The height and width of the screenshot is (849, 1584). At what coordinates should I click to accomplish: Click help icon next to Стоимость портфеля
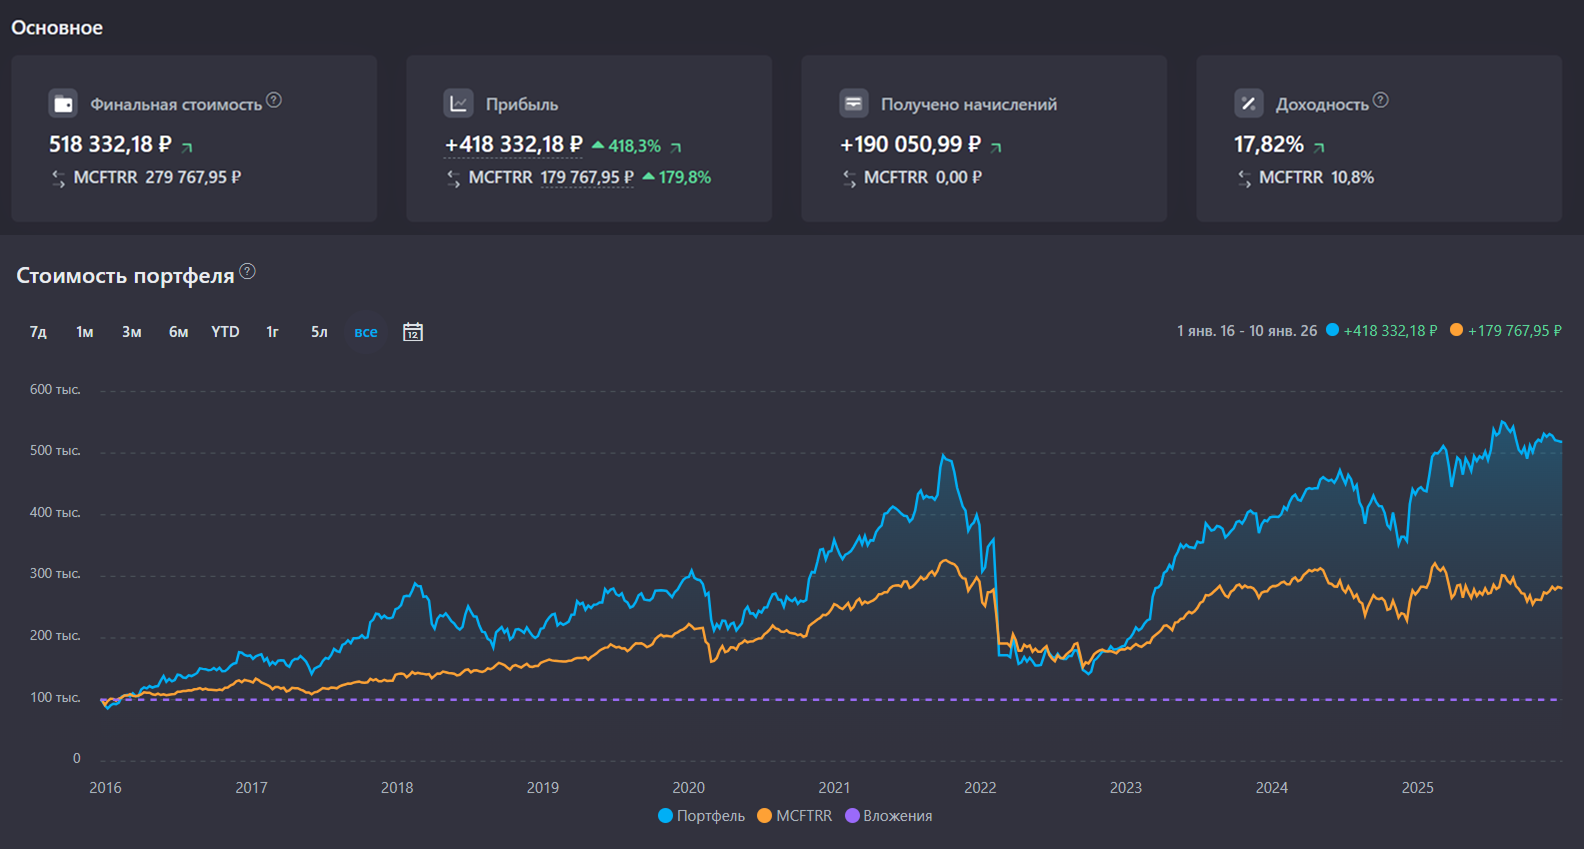(x=248, y=271)
